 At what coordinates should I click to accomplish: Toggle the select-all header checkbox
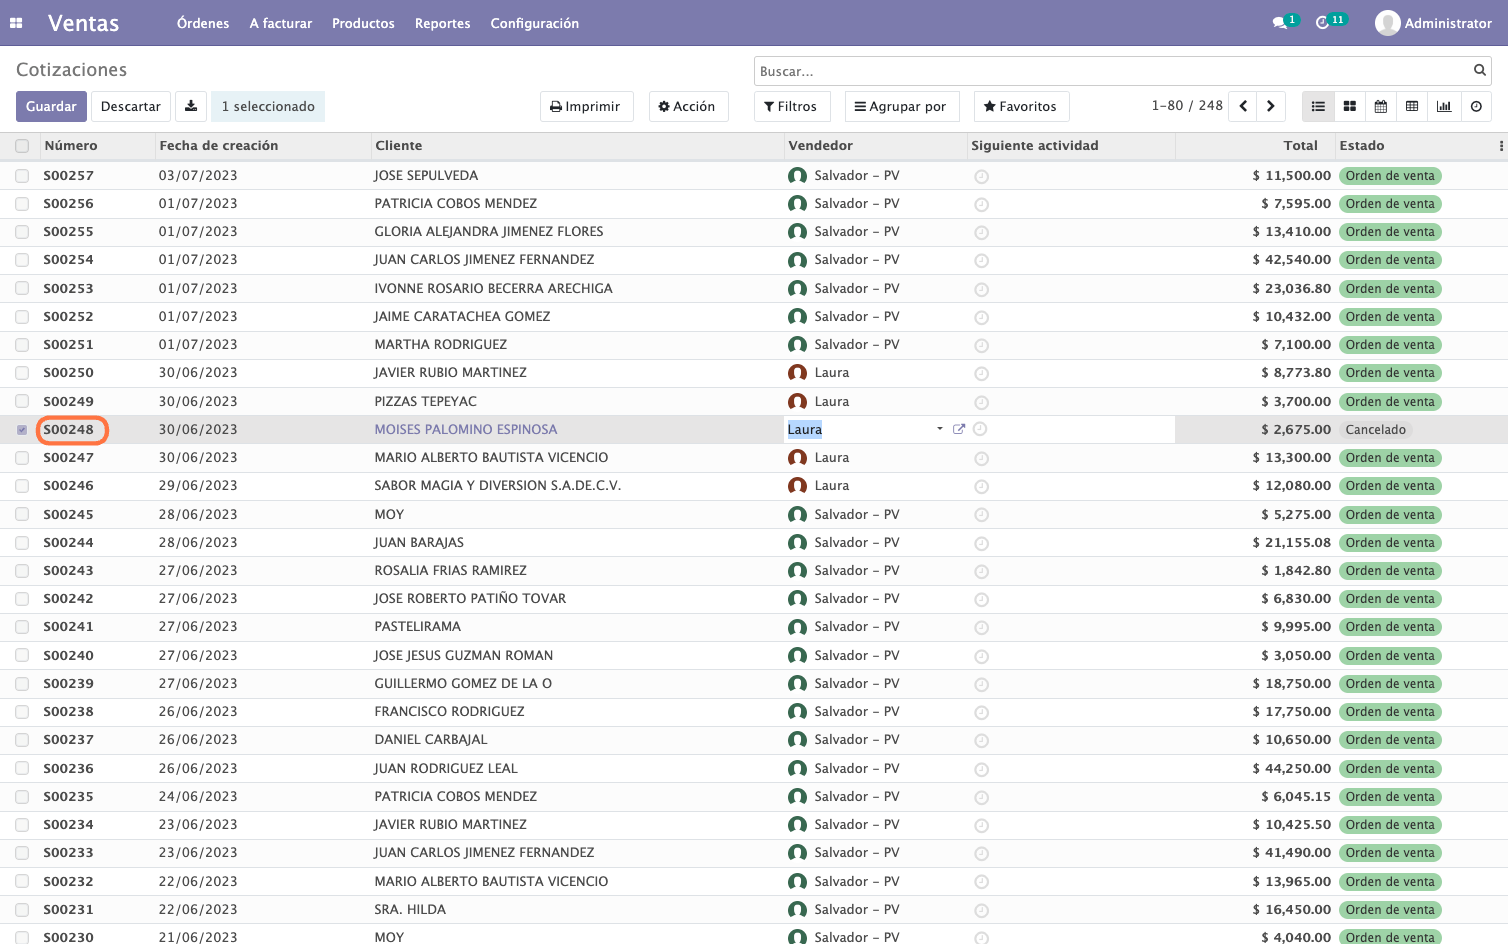coord(22,146)
